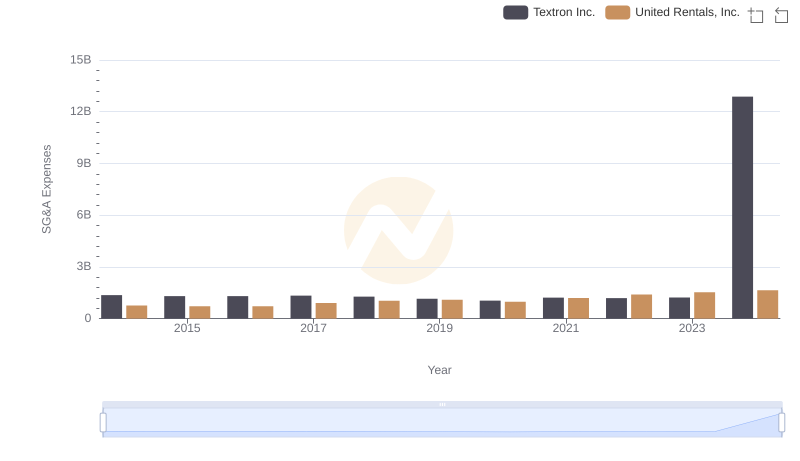Grab the left handle of the zoom slider
800x461 pixels.
[103, 423]
